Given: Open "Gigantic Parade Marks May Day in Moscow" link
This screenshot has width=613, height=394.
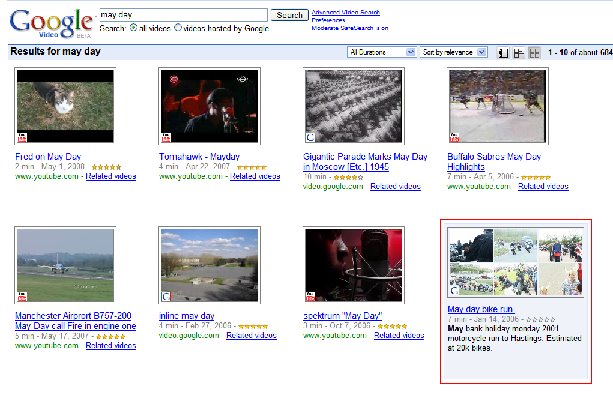Looking at the screenshot, I should [x=365, y=162].
